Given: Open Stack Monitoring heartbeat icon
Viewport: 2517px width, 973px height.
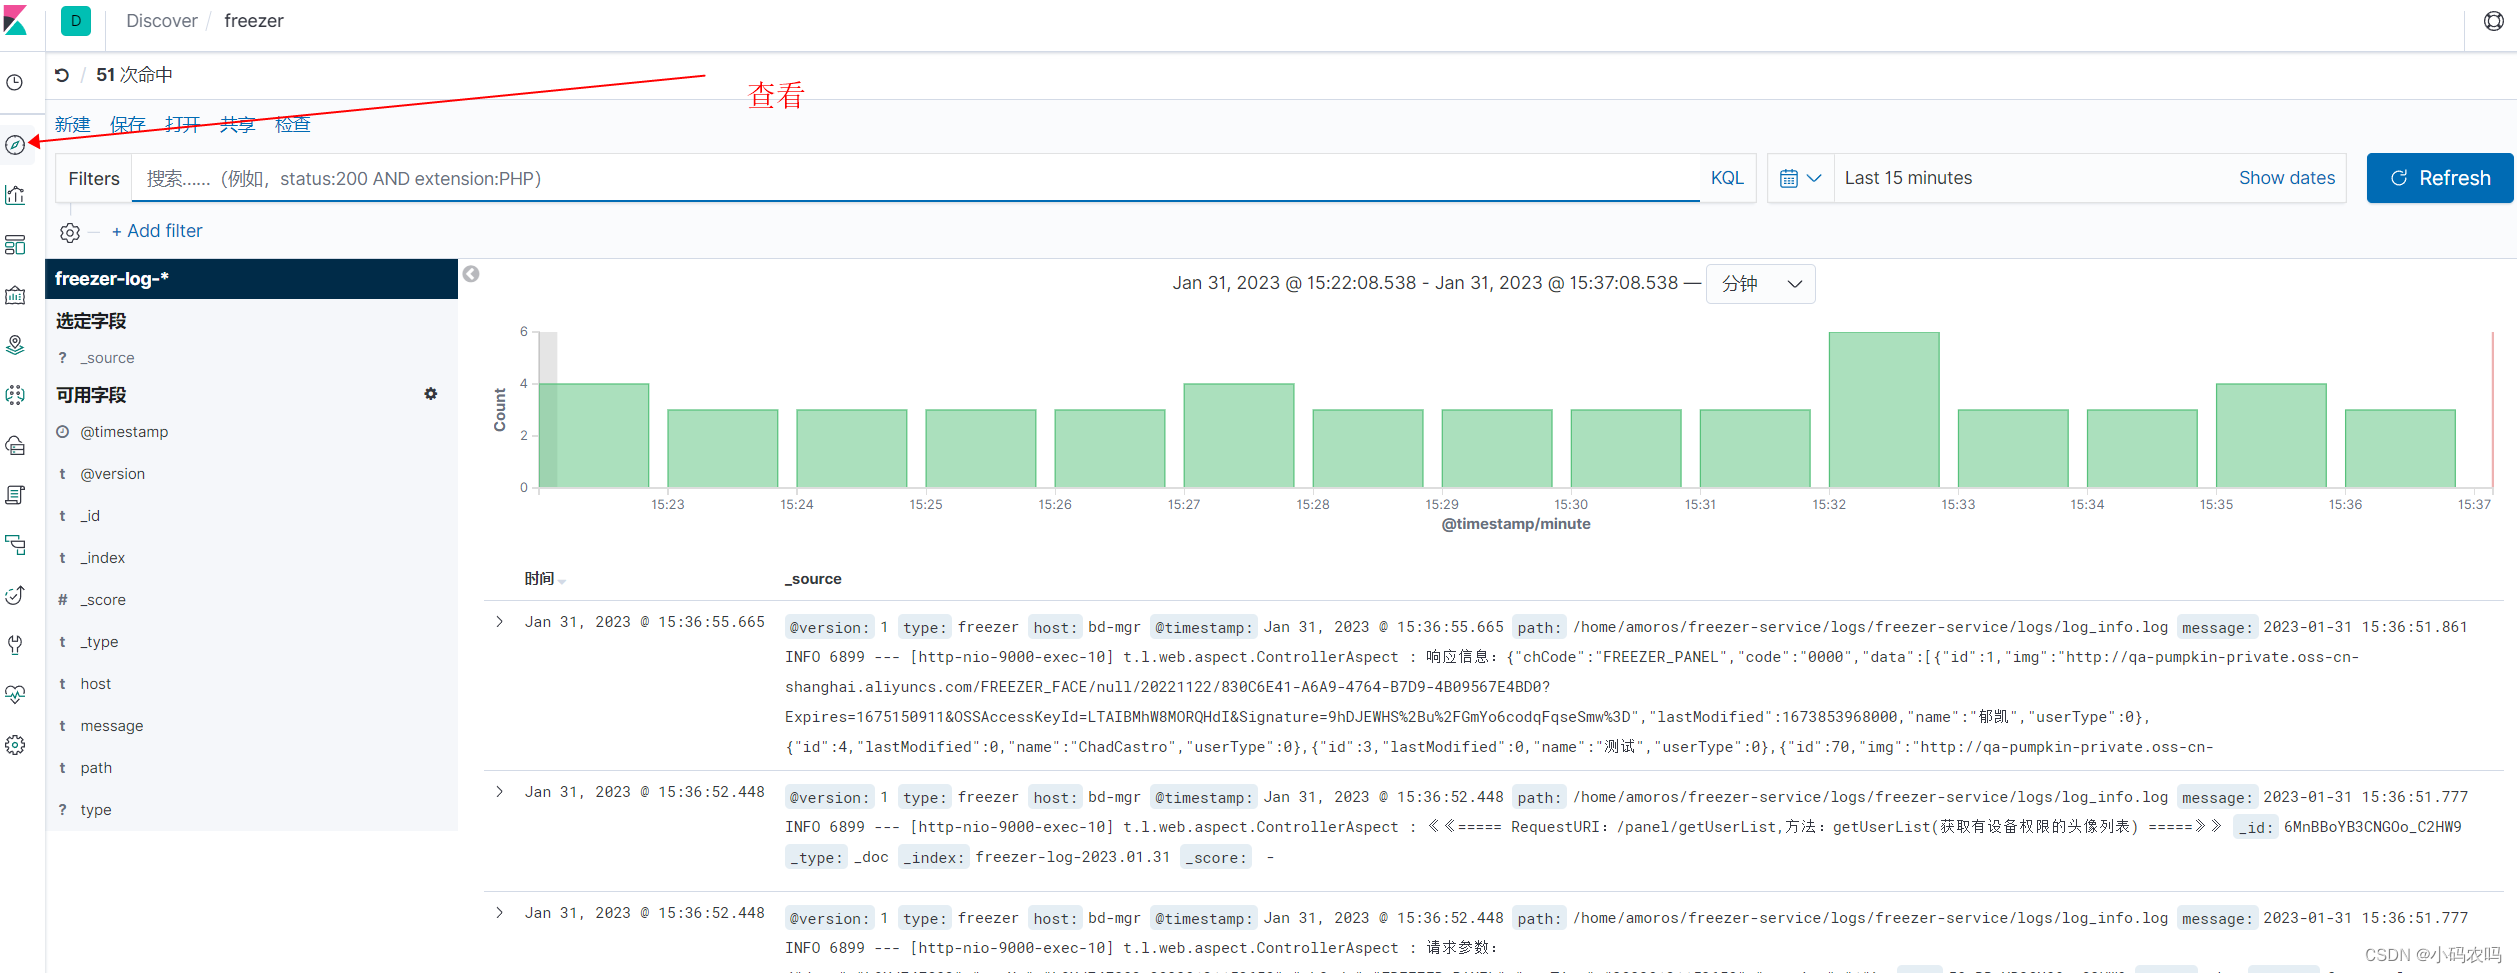Looking at the screenshot, I should [x=15, y=694].
